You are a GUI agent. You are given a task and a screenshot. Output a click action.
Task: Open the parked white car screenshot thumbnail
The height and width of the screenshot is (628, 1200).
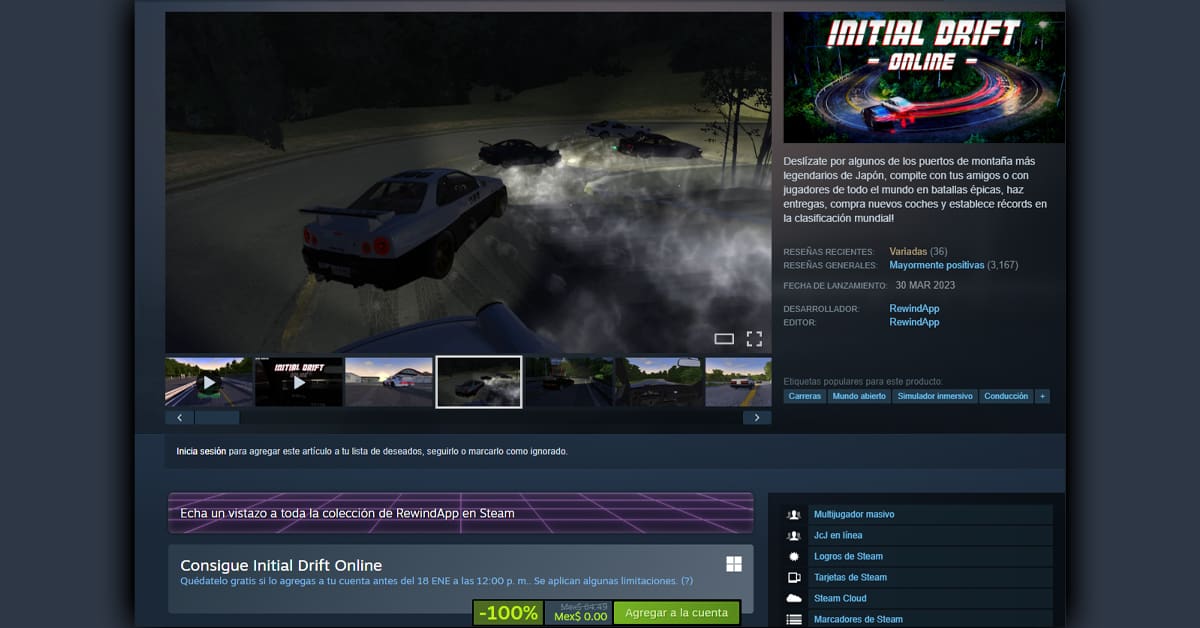[x=389, y=382]
